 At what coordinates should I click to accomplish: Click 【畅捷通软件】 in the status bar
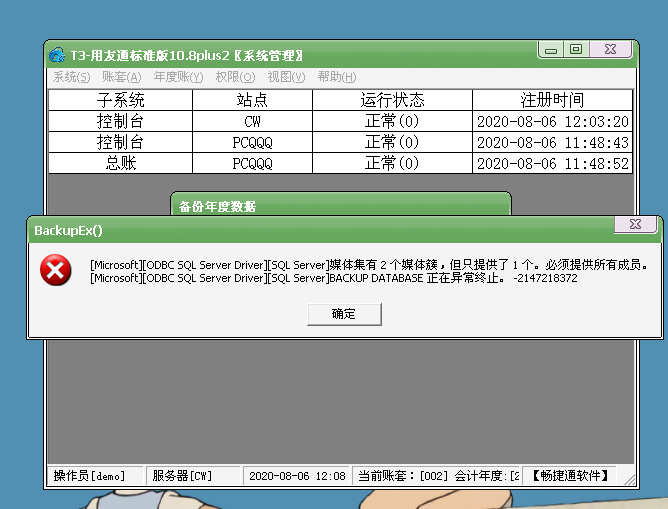570,476
